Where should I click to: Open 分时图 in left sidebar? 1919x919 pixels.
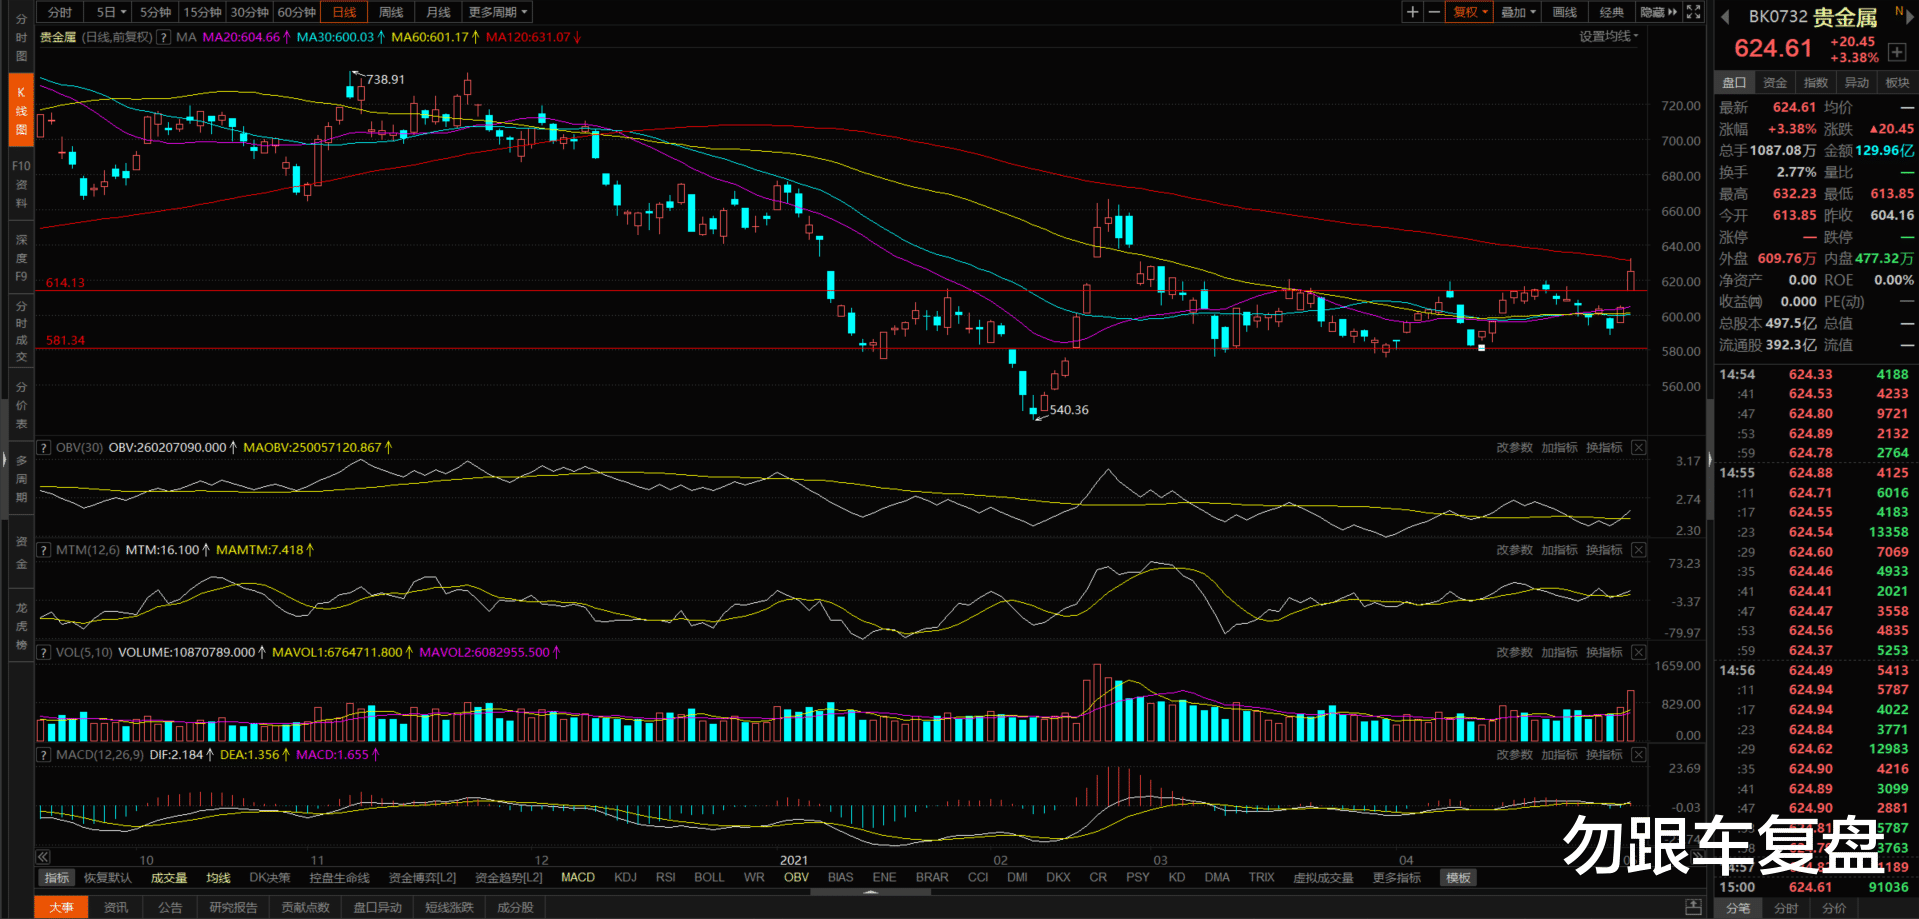pyautogui.click(x=21, y=37)
